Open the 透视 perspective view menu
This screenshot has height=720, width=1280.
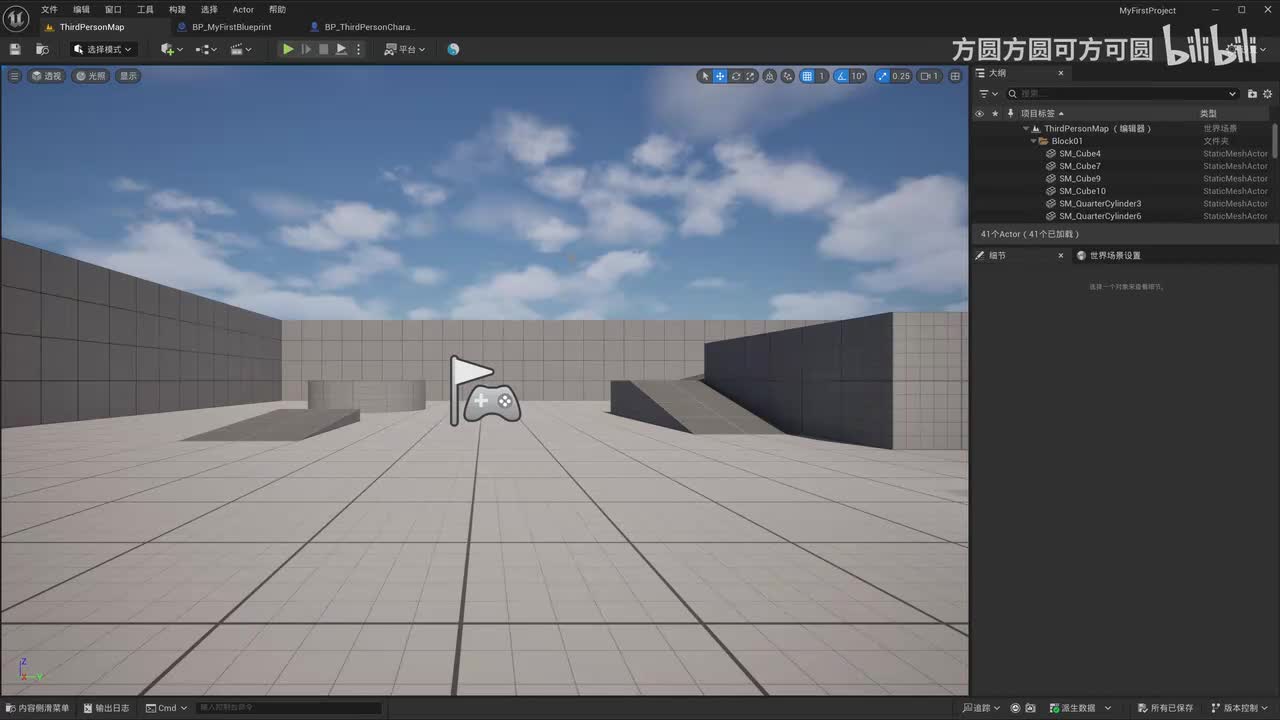[46, 76]
